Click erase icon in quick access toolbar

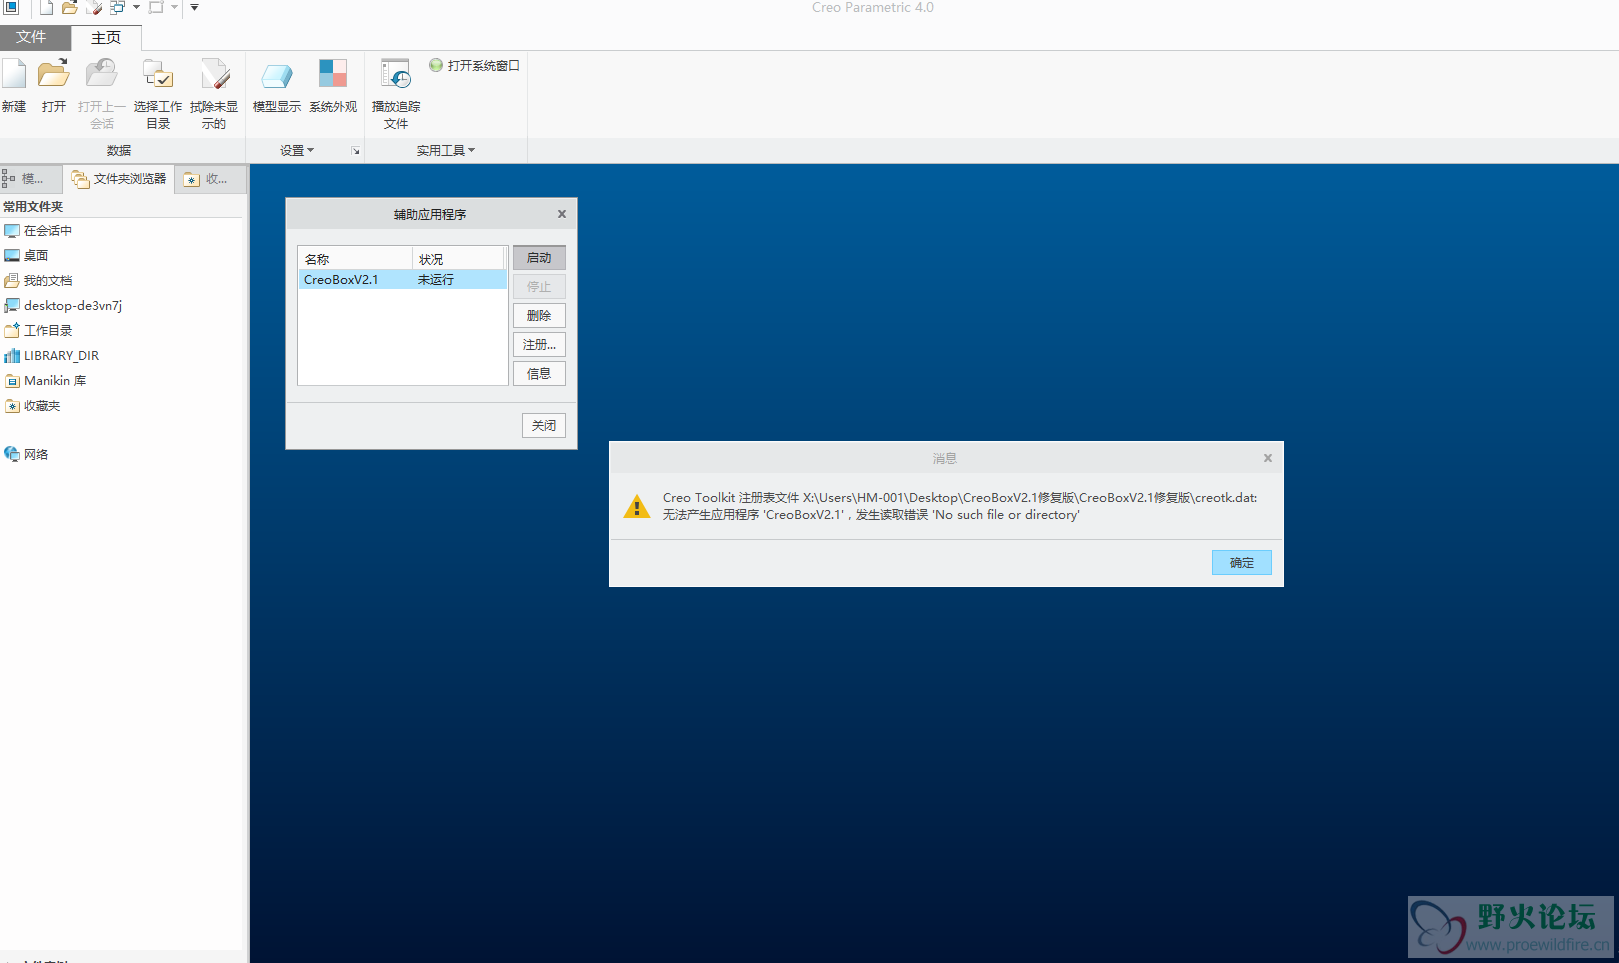point(94,8)
